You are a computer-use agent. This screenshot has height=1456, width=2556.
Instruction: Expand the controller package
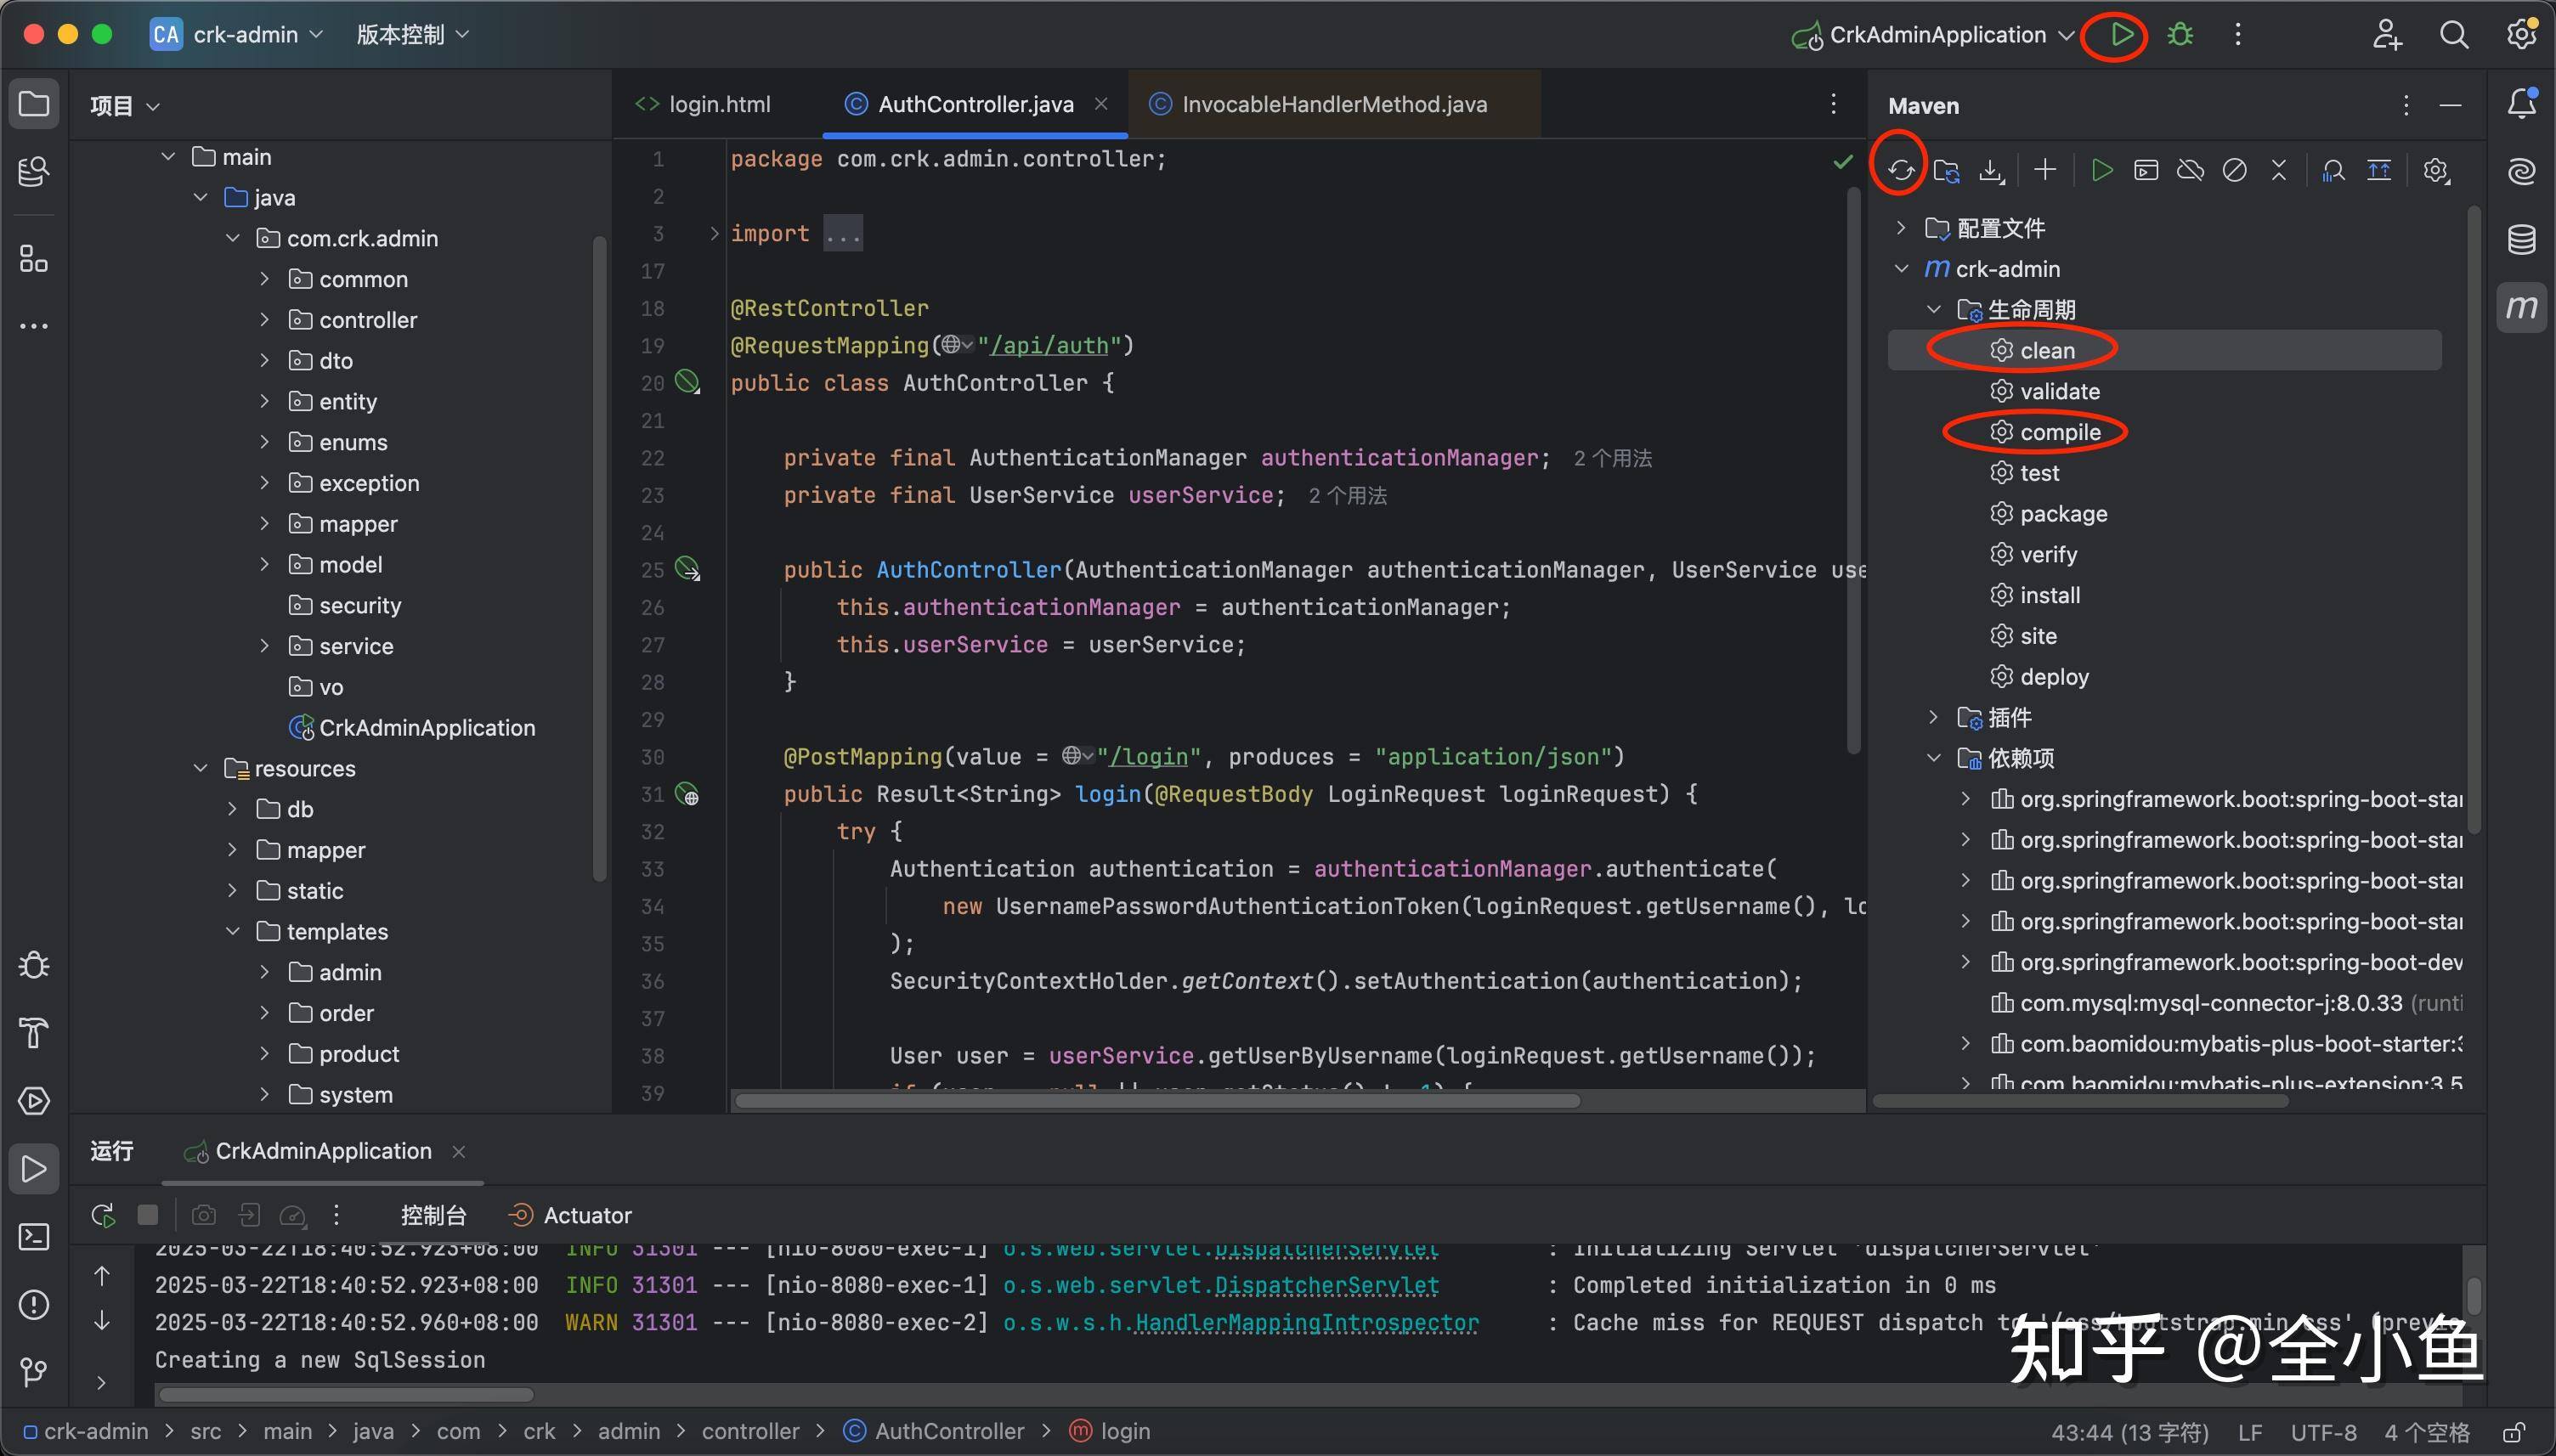264,320
